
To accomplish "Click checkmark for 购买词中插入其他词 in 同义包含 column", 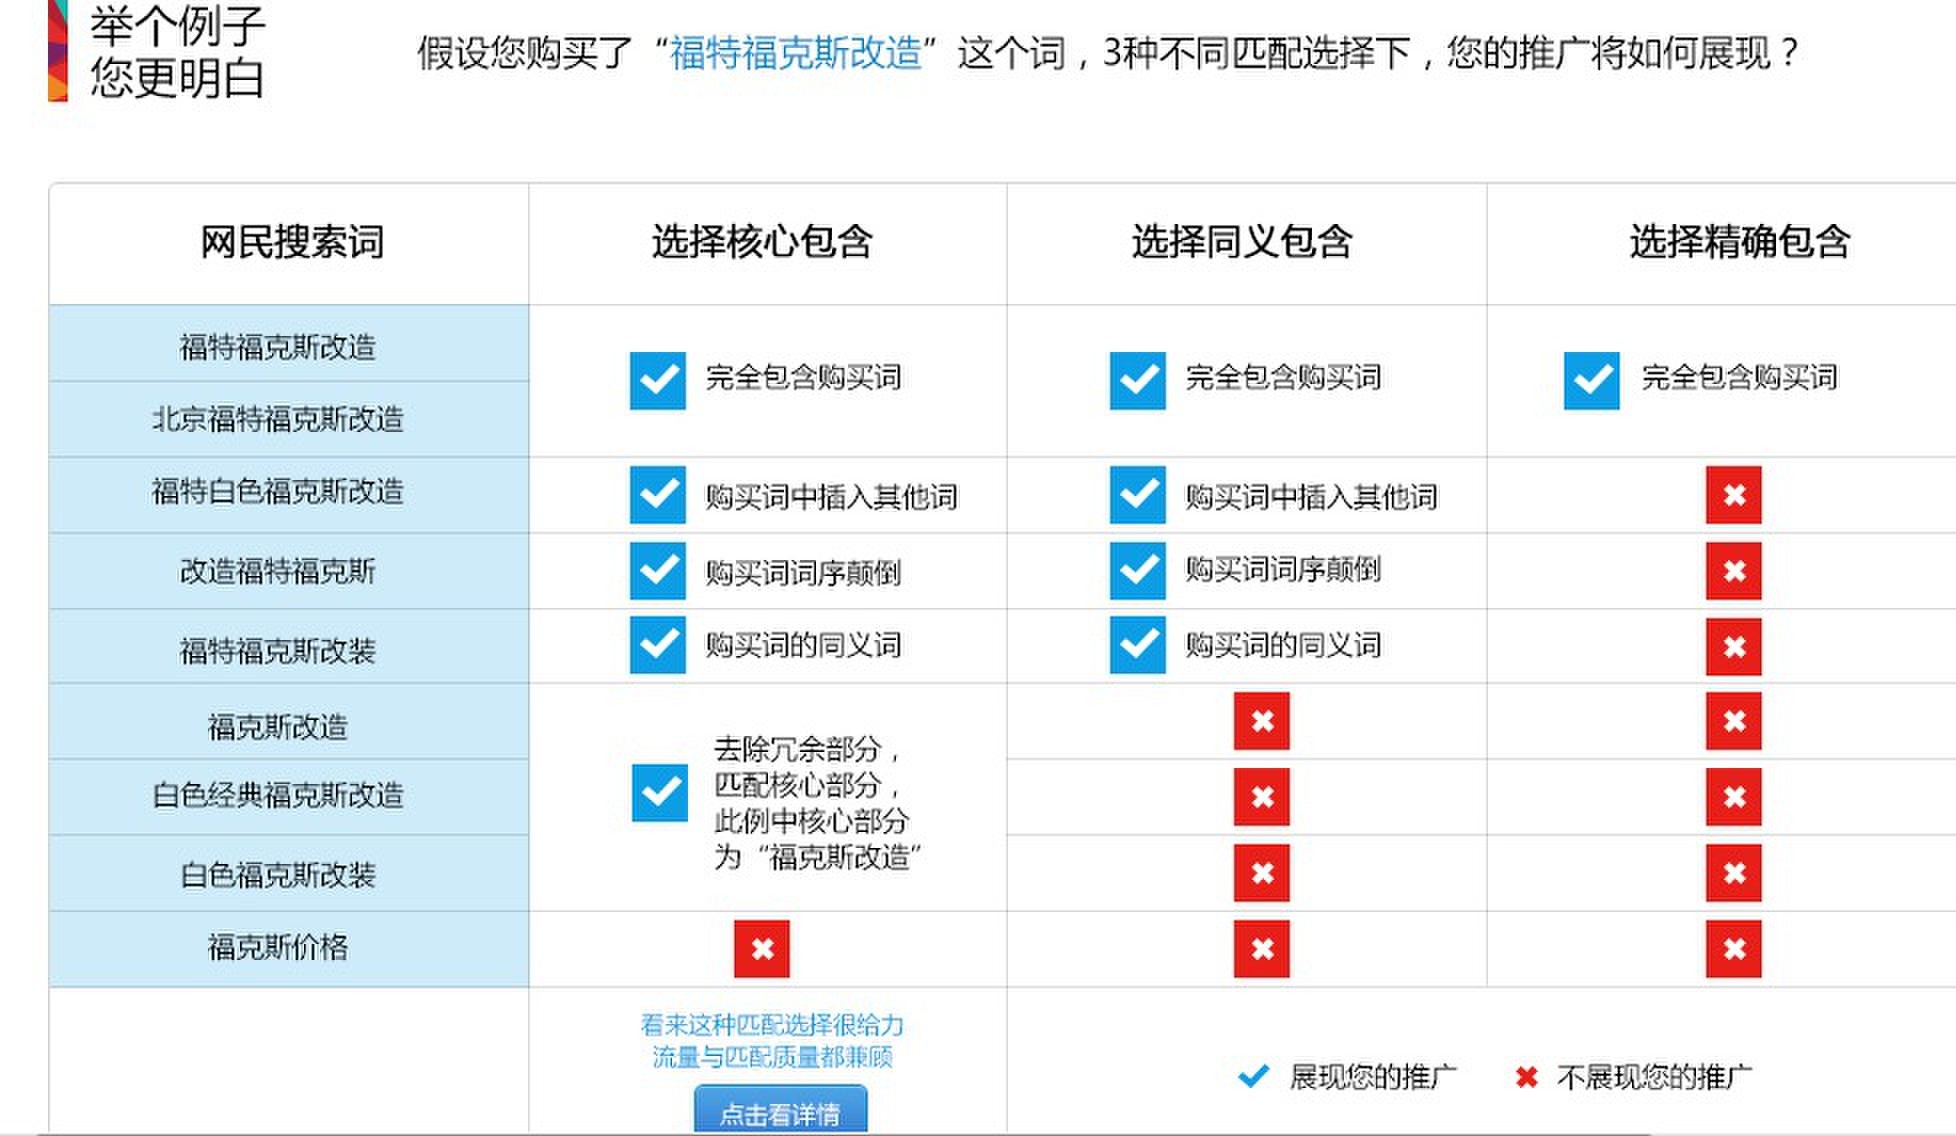I will [x=1138, y=495].
